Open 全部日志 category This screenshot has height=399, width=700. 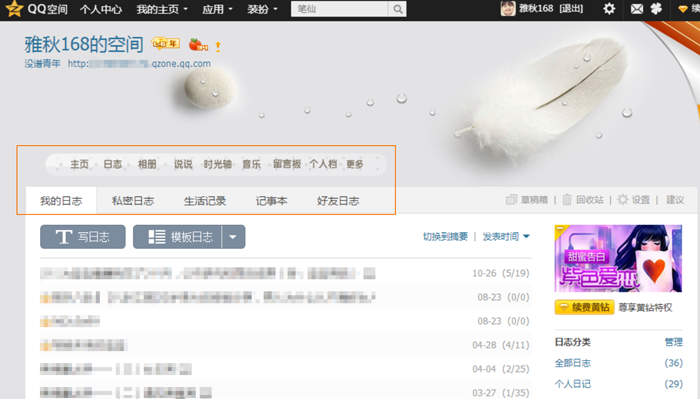(573, 363)
